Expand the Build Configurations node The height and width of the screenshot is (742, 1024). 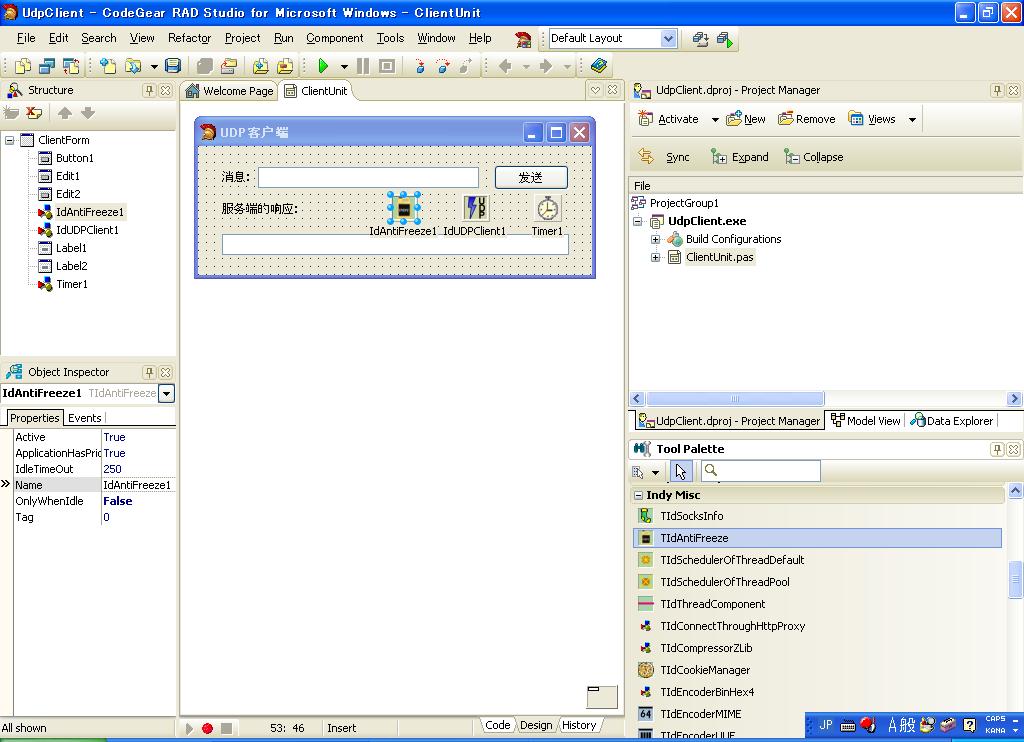point(656,239)
